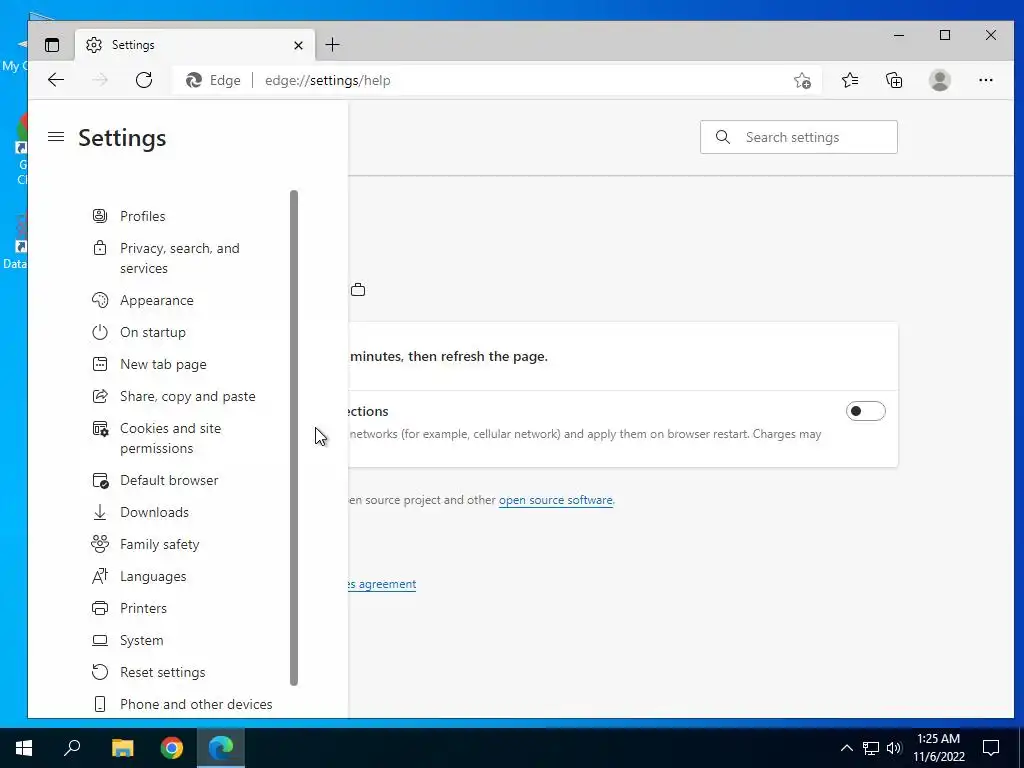
Task: Click the Reset settings circular arrow icon
Action: tap(100, 671)
